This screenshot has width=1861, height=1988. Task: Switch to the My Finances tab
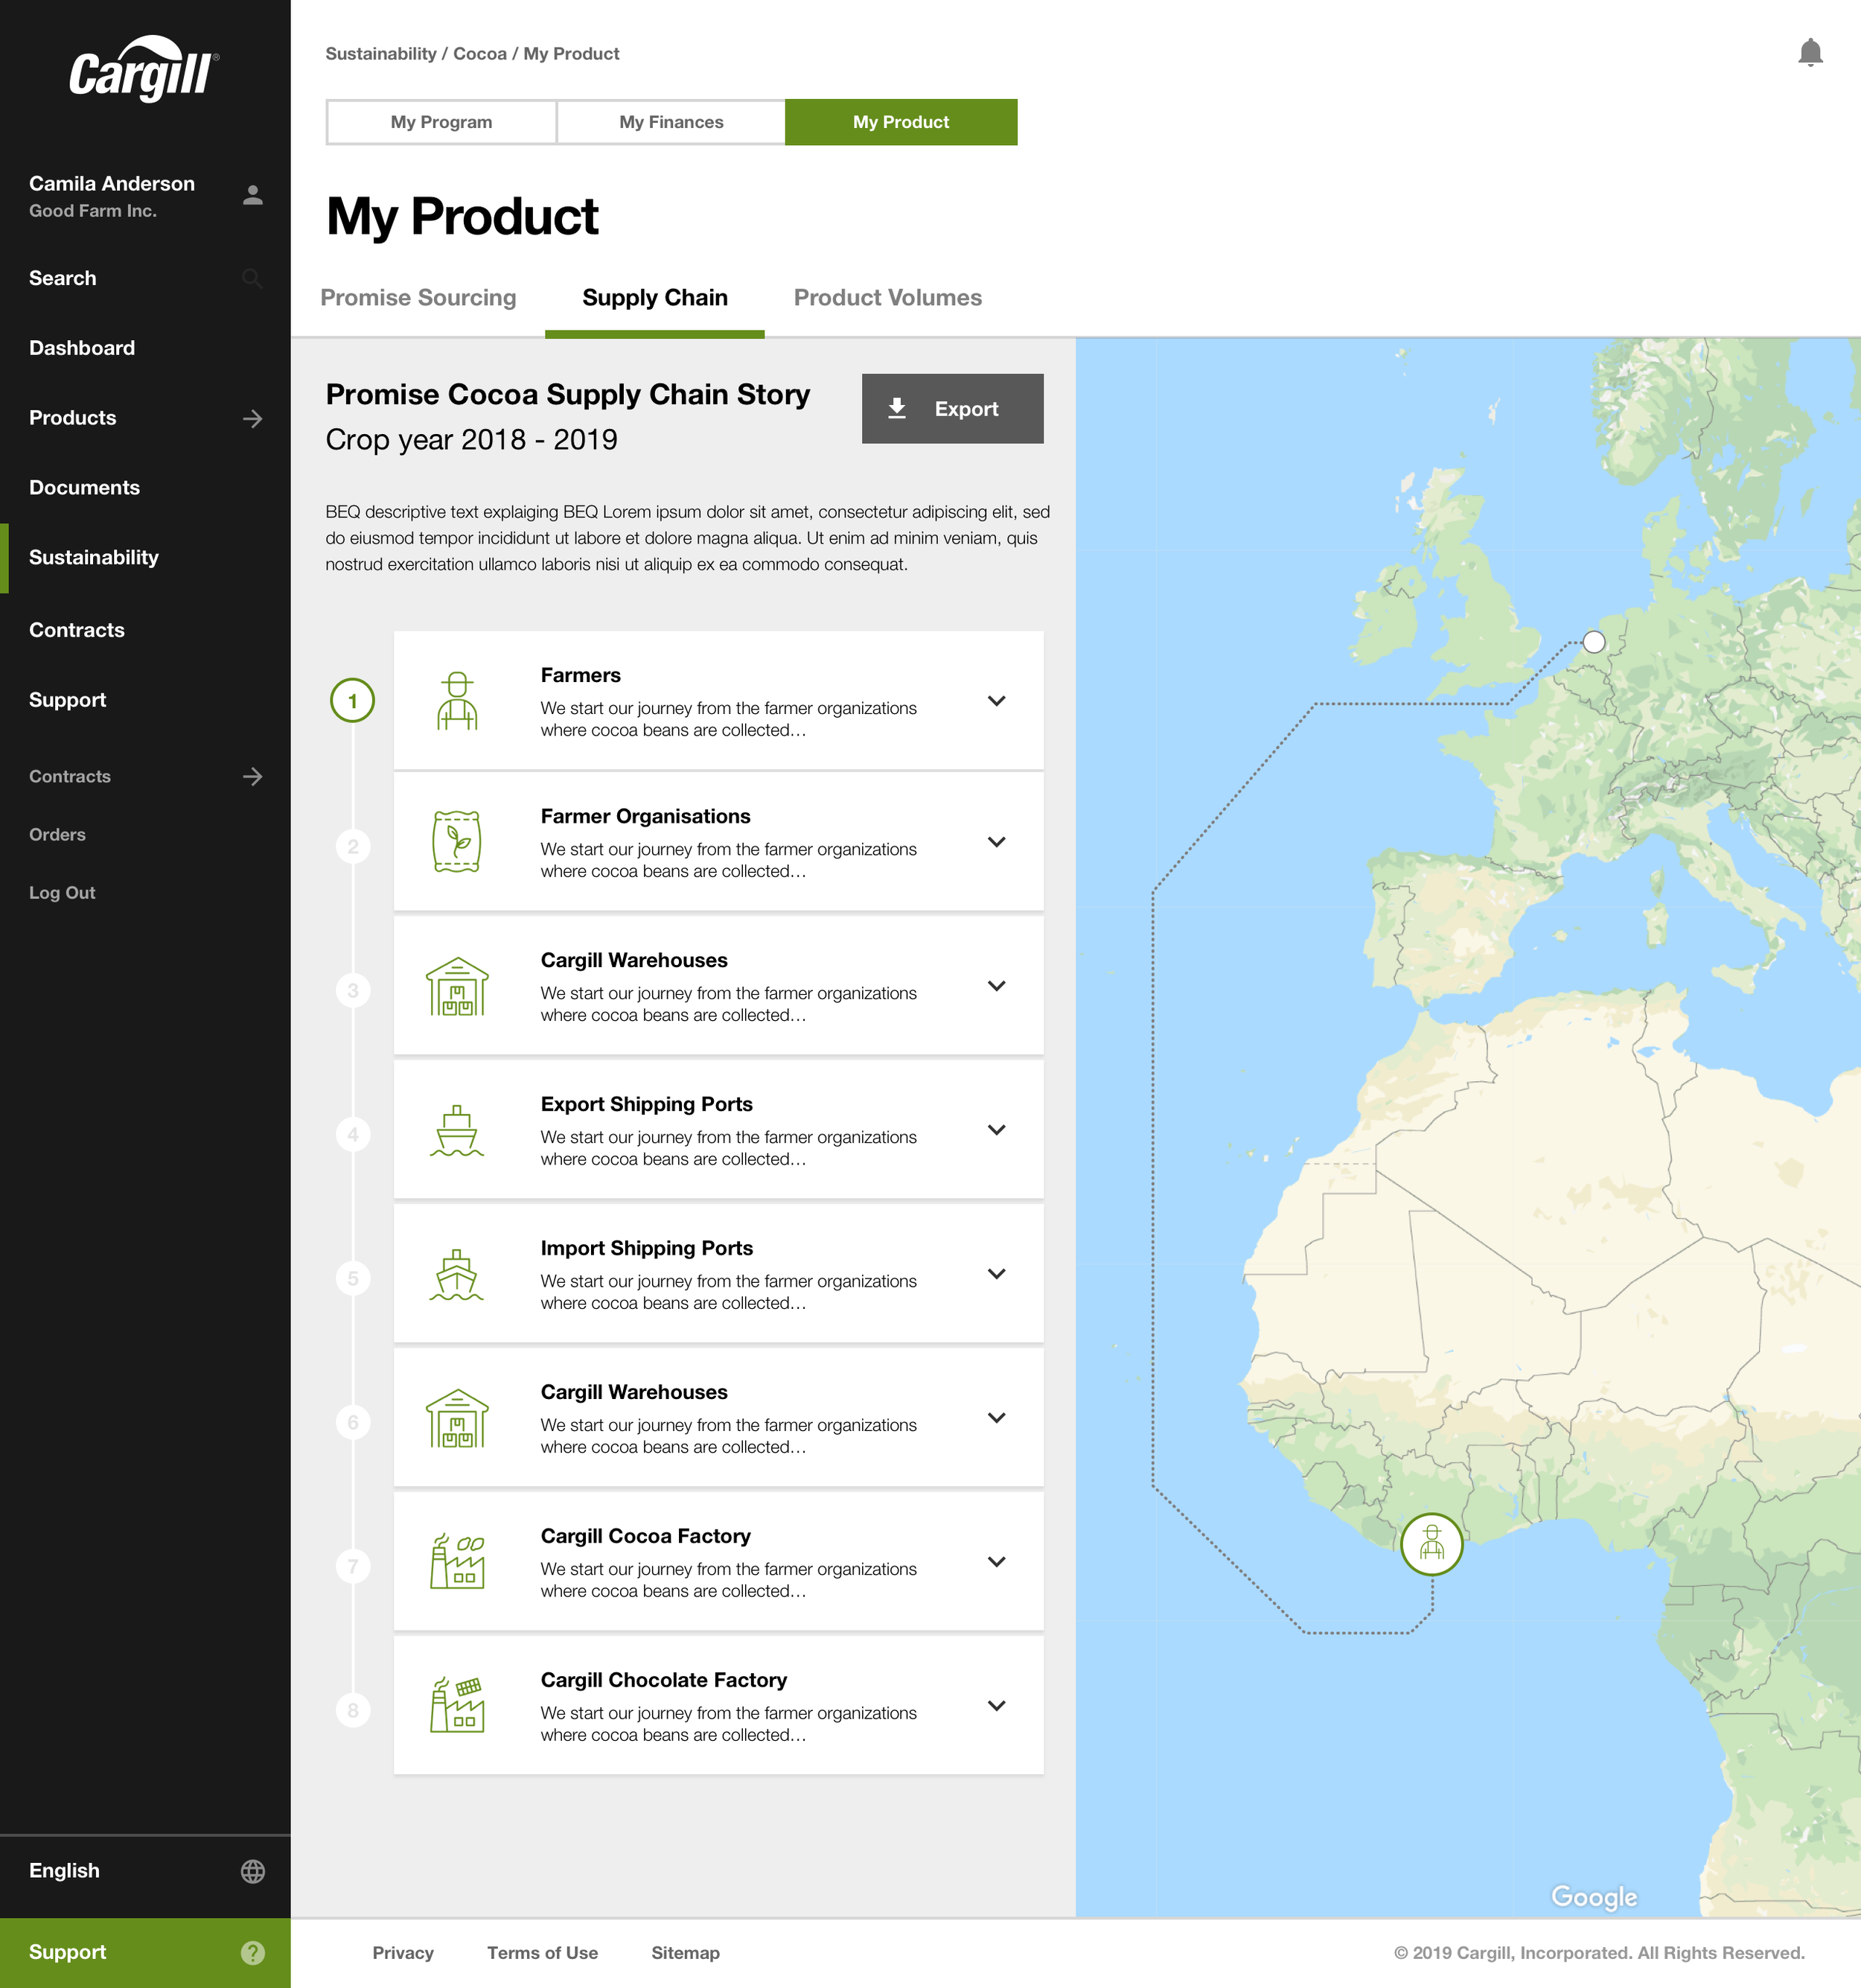pyautogui.click(x=671, y=122)
